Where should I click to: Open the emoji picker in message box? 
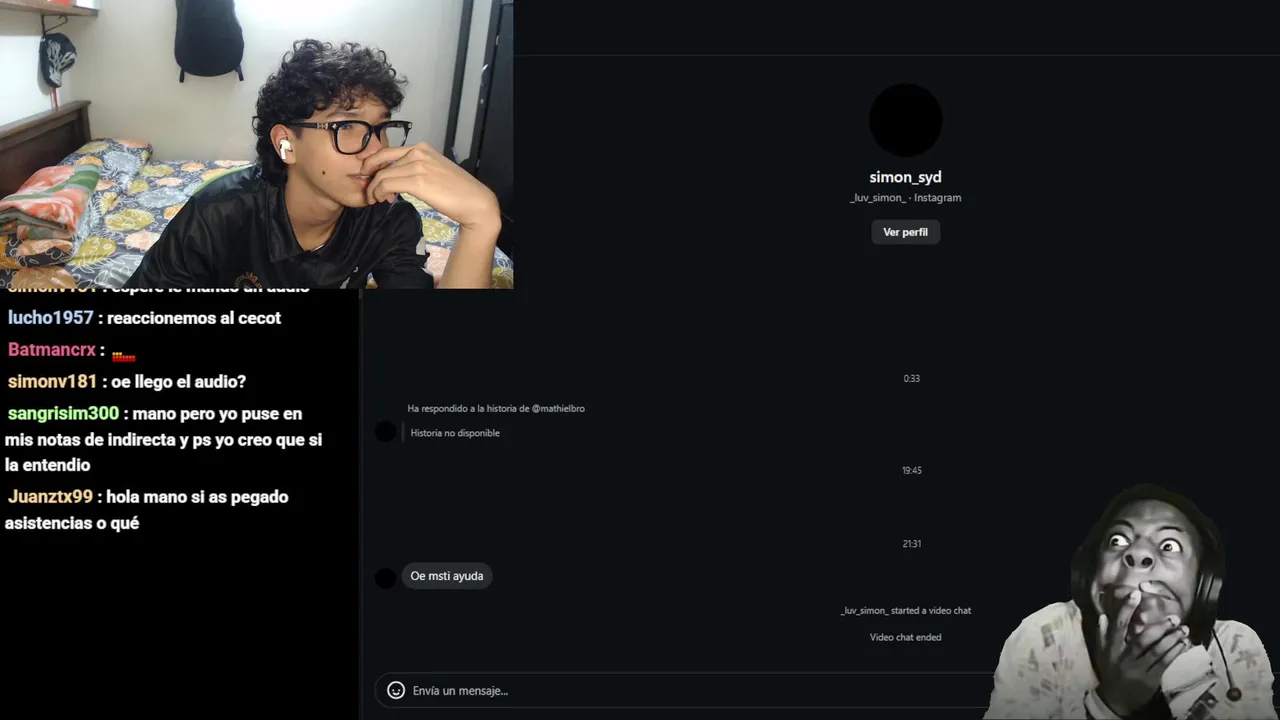(x=396, y=690)
